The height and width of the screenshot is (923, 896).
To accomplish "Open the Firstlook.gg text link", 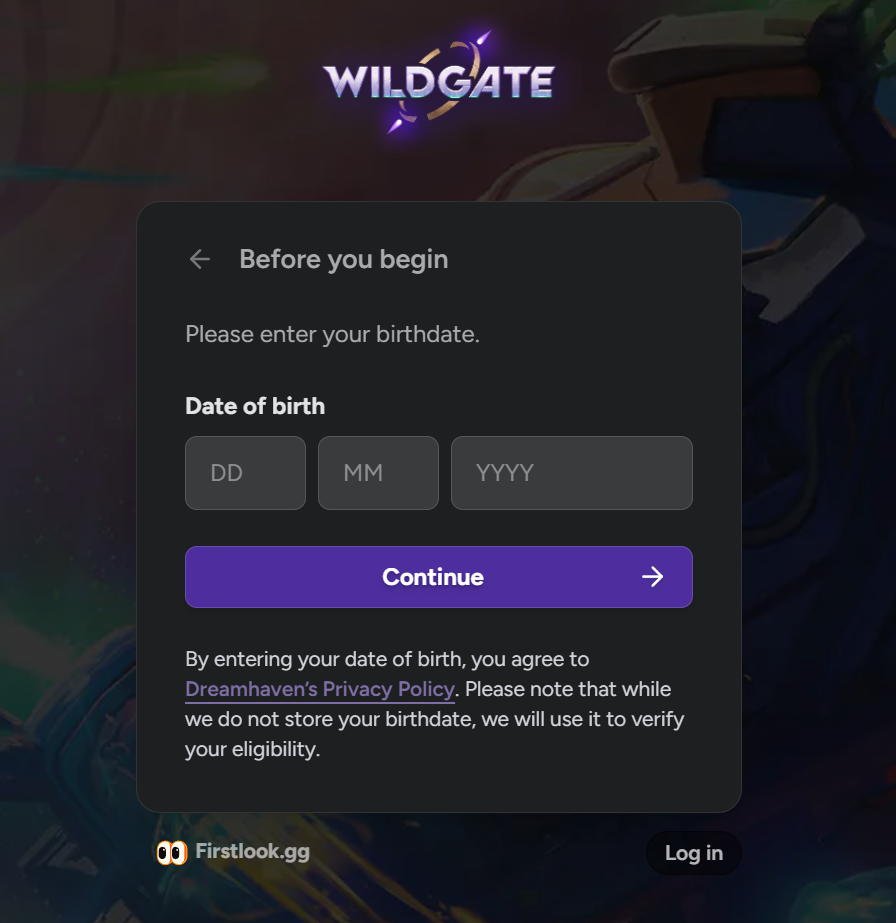I will click(253, 851).
